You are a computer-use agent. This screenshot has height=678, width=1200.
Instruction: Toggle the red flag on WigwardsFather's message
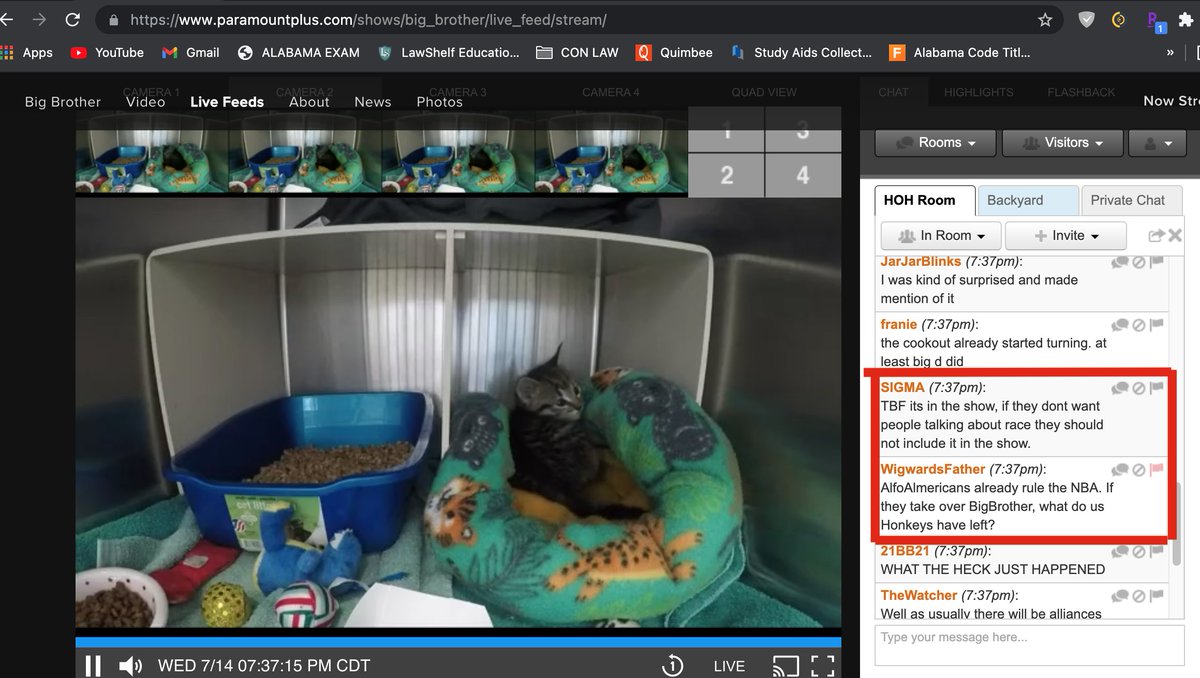click(x=1157, y=470)
